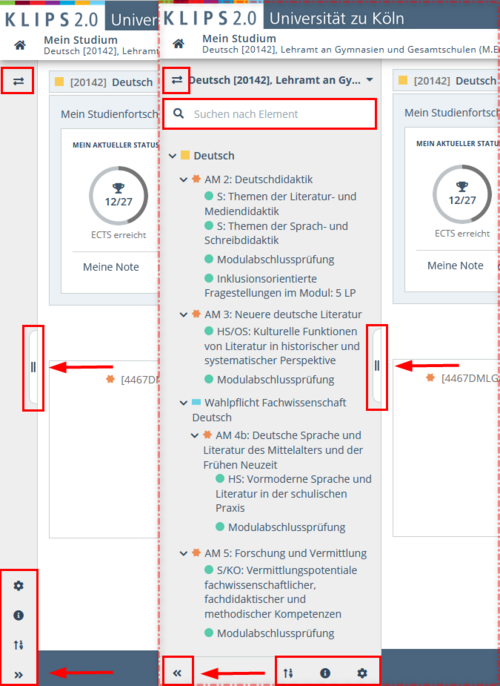Toggle the sidebar handle beside the tree

[377, 366]
